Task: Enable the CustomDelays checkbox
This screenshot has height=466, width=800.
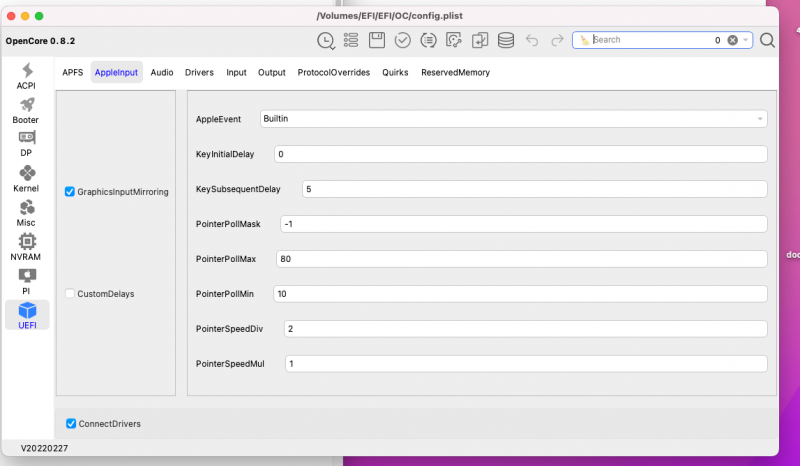Action: pyautogui.click(x=70, y=293)
